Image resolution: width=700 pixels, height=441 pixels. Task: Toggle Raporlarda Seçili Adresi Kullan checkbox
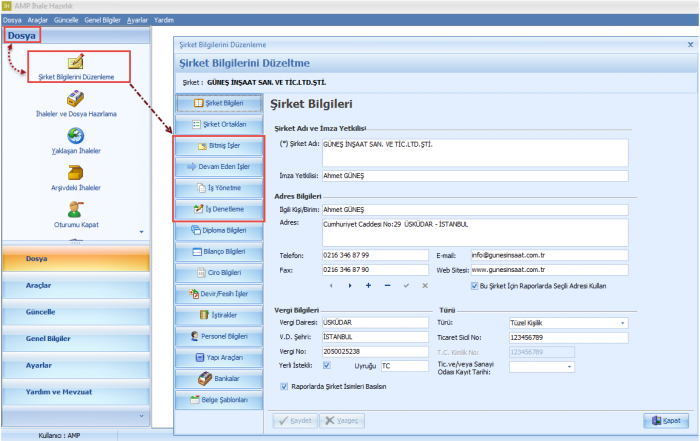tap(473, 285)
